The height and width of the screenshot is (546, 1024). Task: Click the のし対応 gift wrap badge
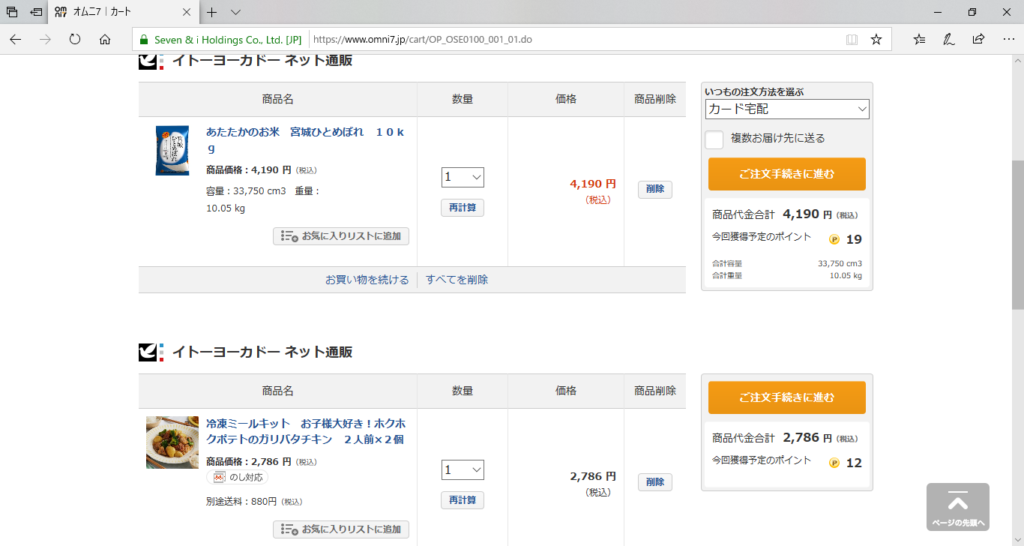point(238,477)
